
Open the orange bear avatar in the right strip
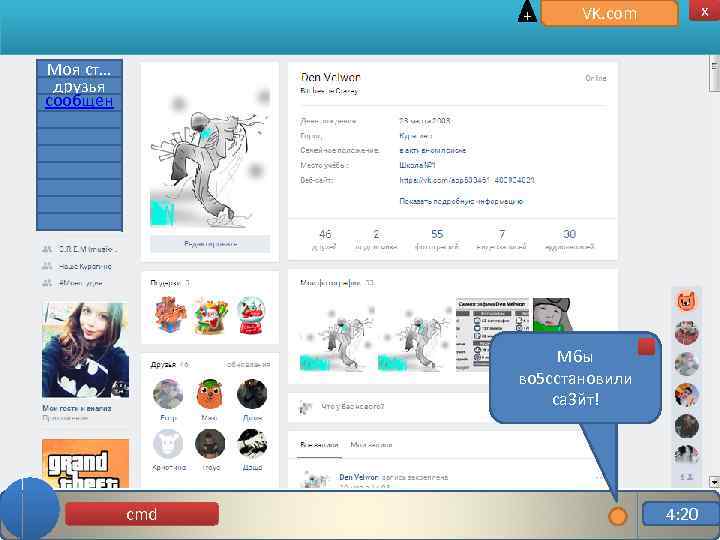click(686, 301)
